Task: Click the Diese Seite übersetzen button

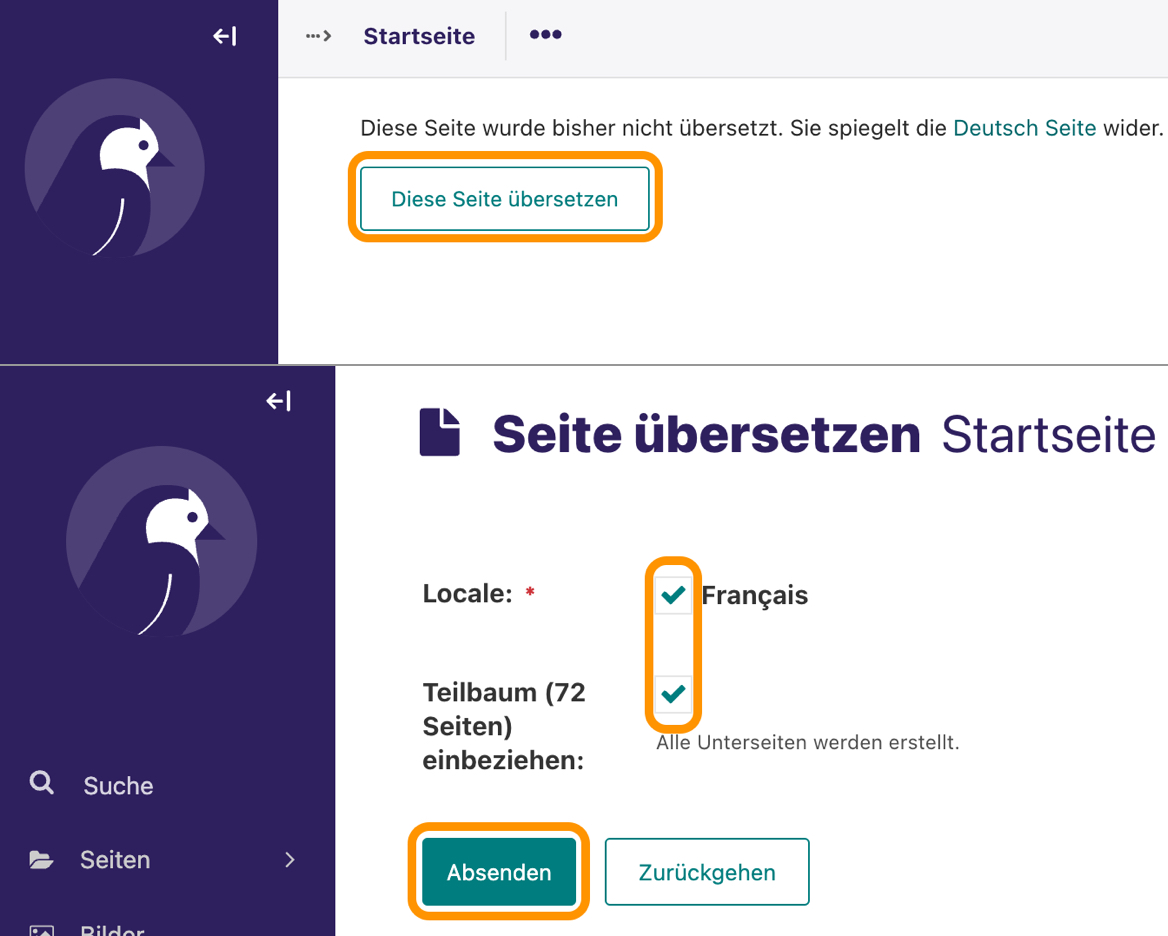Action: pyautogui.click(x=505, y=199)
